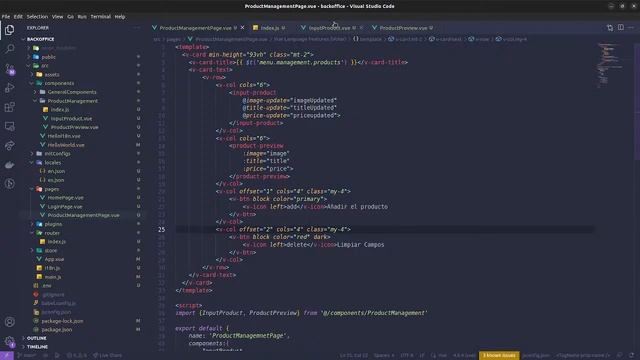Collapse the src folder
Screen dimensions: 640x360
click(44, 66)
